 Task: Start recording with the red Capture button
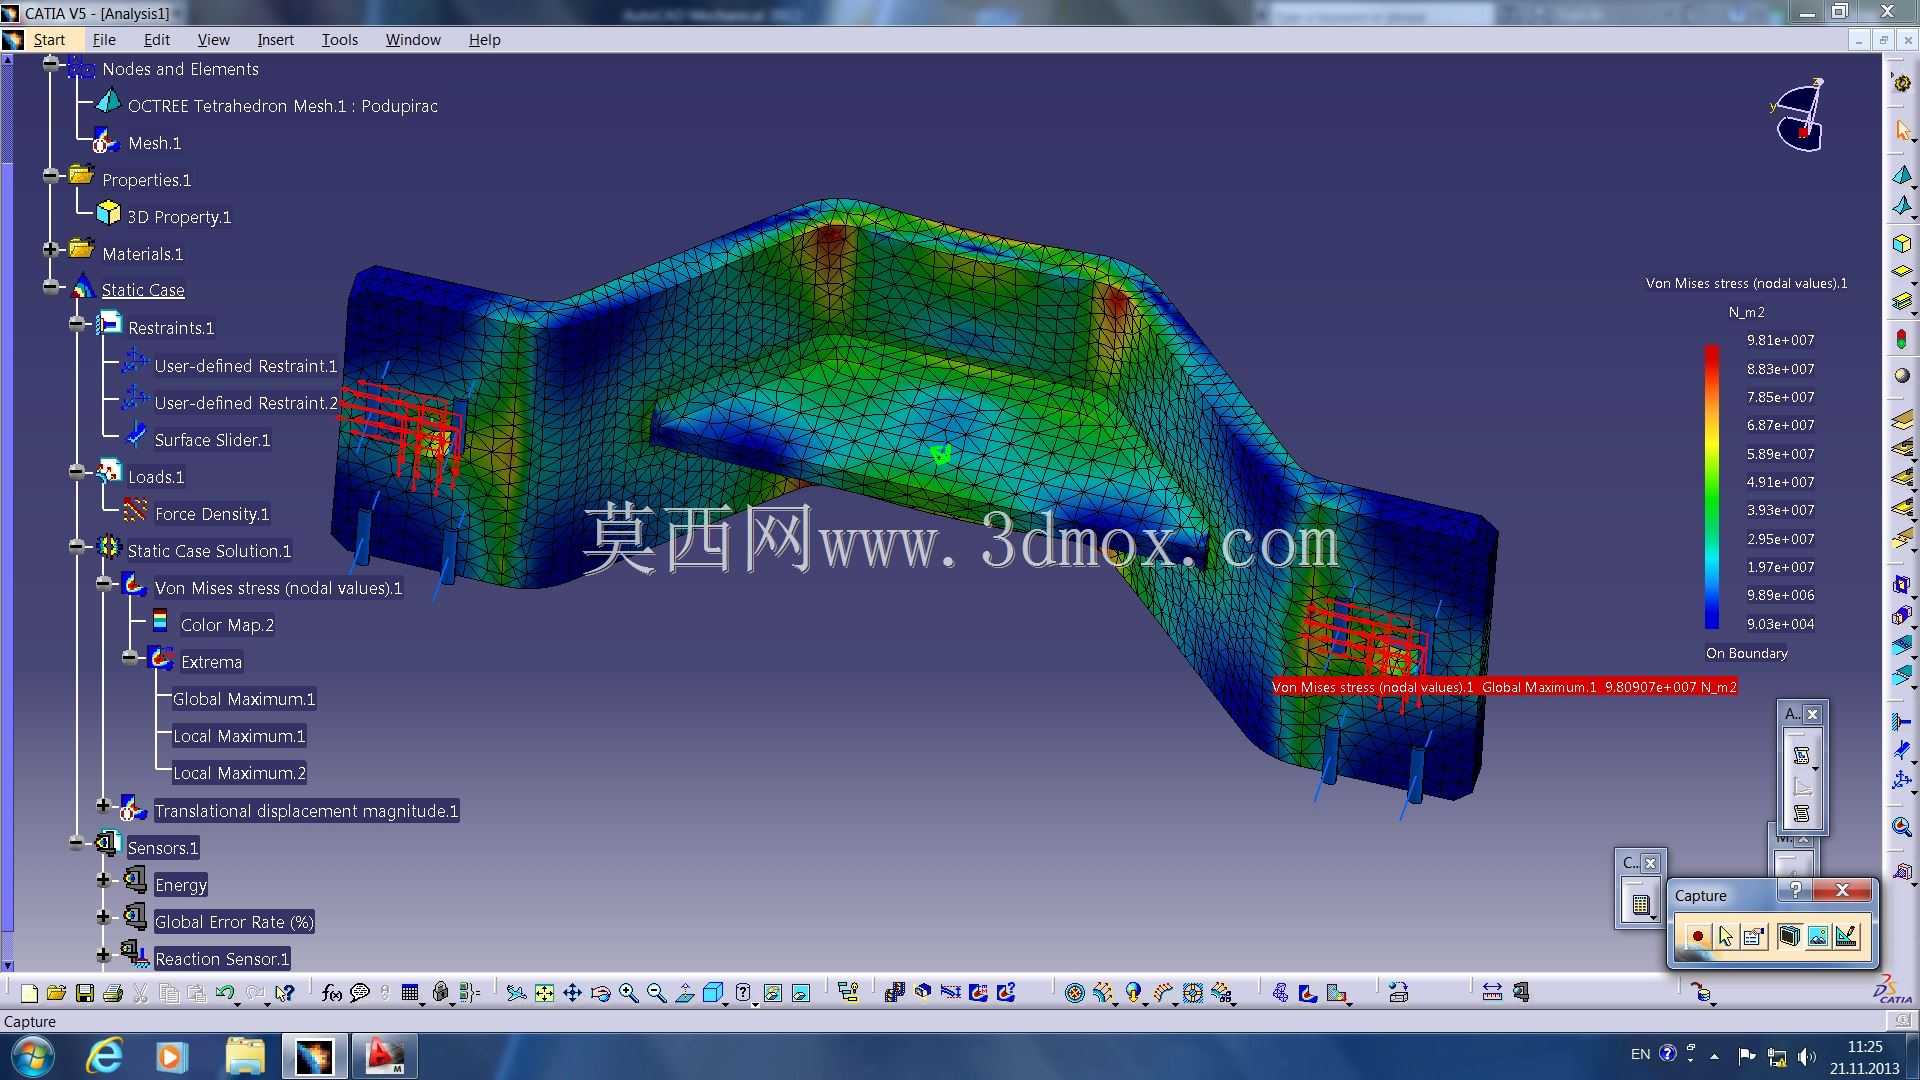(x=1697, y=937)
